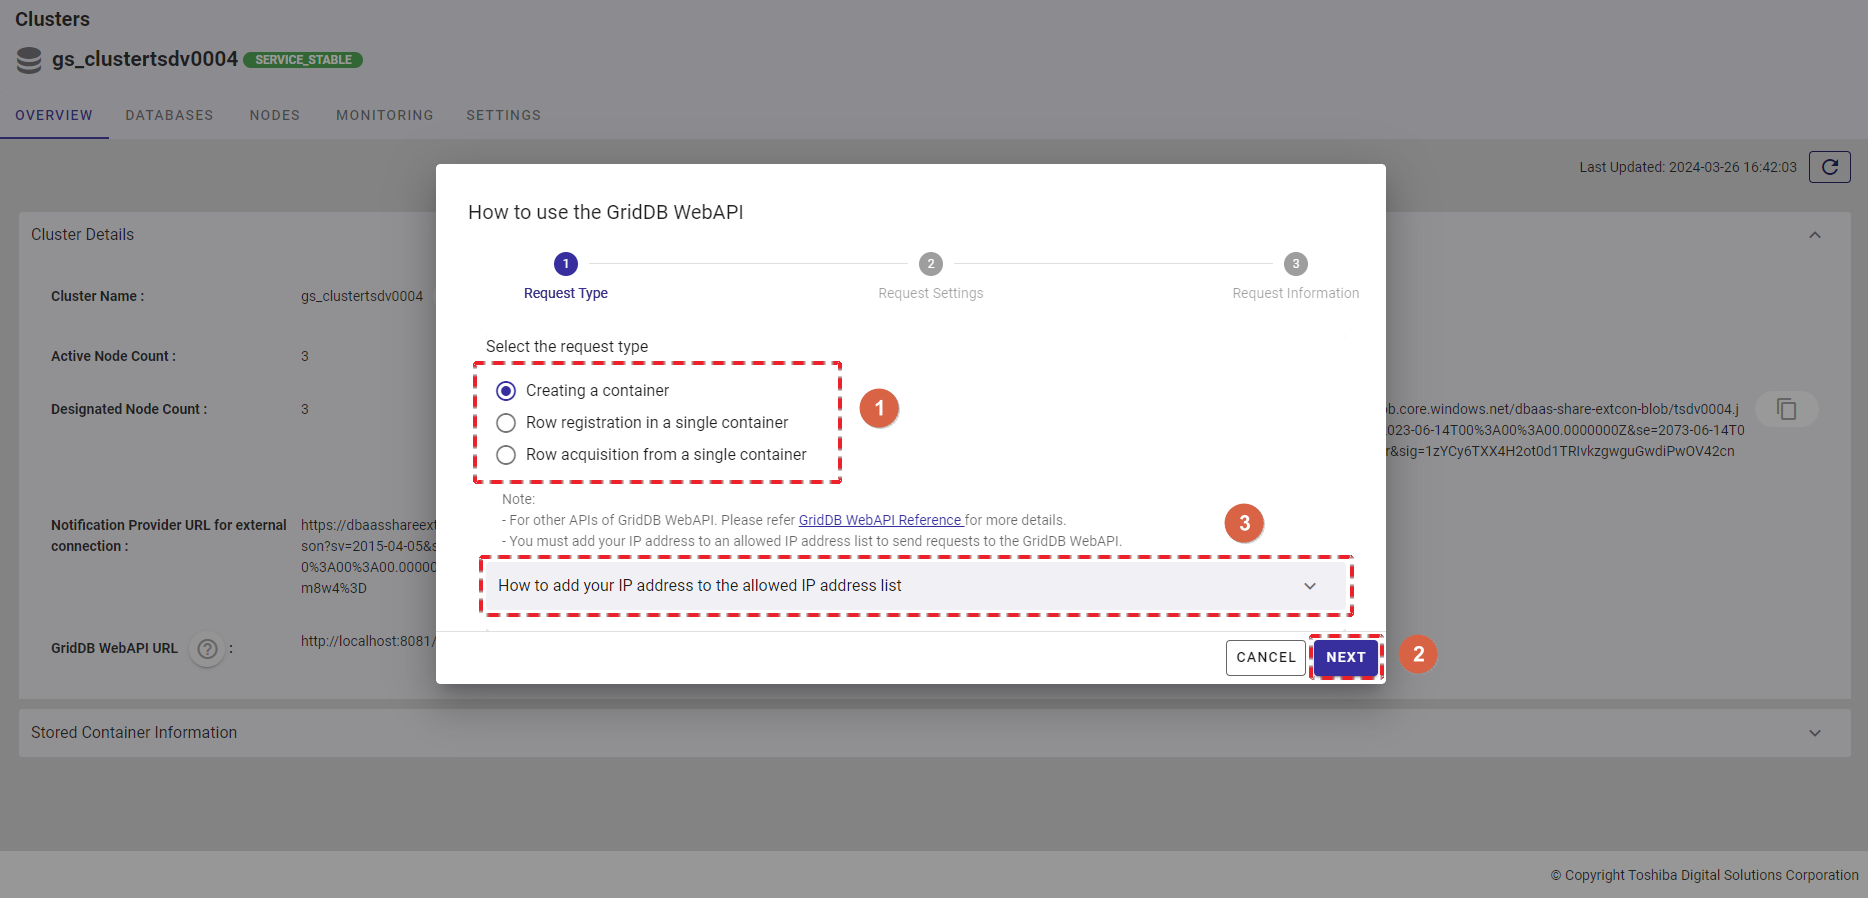This screenshot has width=1868, height=898.
Task: Choose Row acquisition from a single container
Action: pyautogui.click(x=506, y=455)
